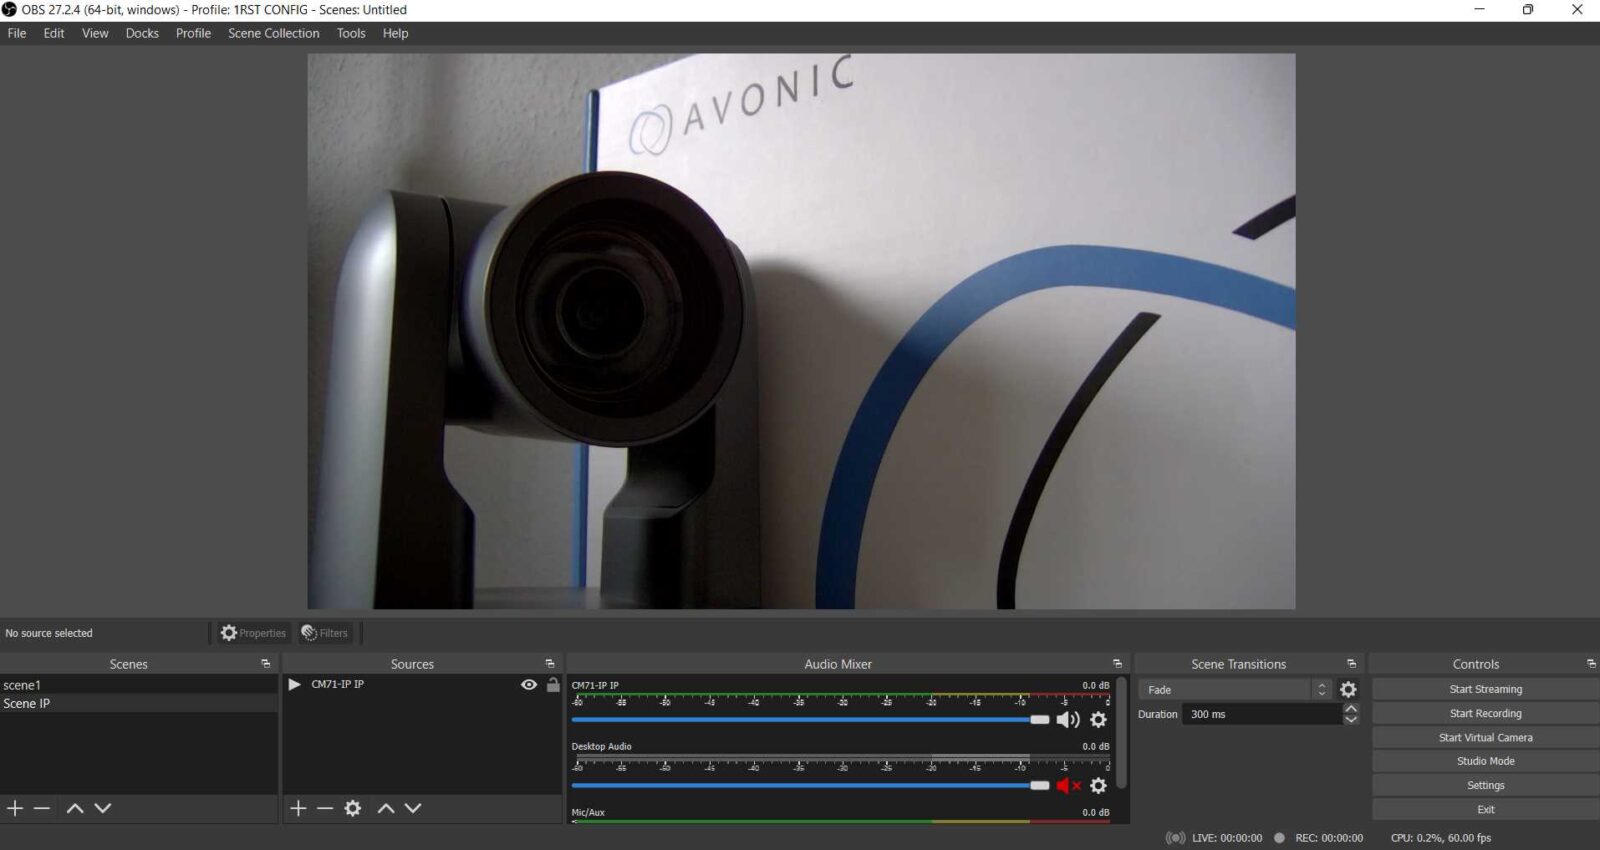This screenshot has width=1600, height=850.
Task: Move source down in the Sources panel
Action: pyautogui.click(x=413, y=808)
